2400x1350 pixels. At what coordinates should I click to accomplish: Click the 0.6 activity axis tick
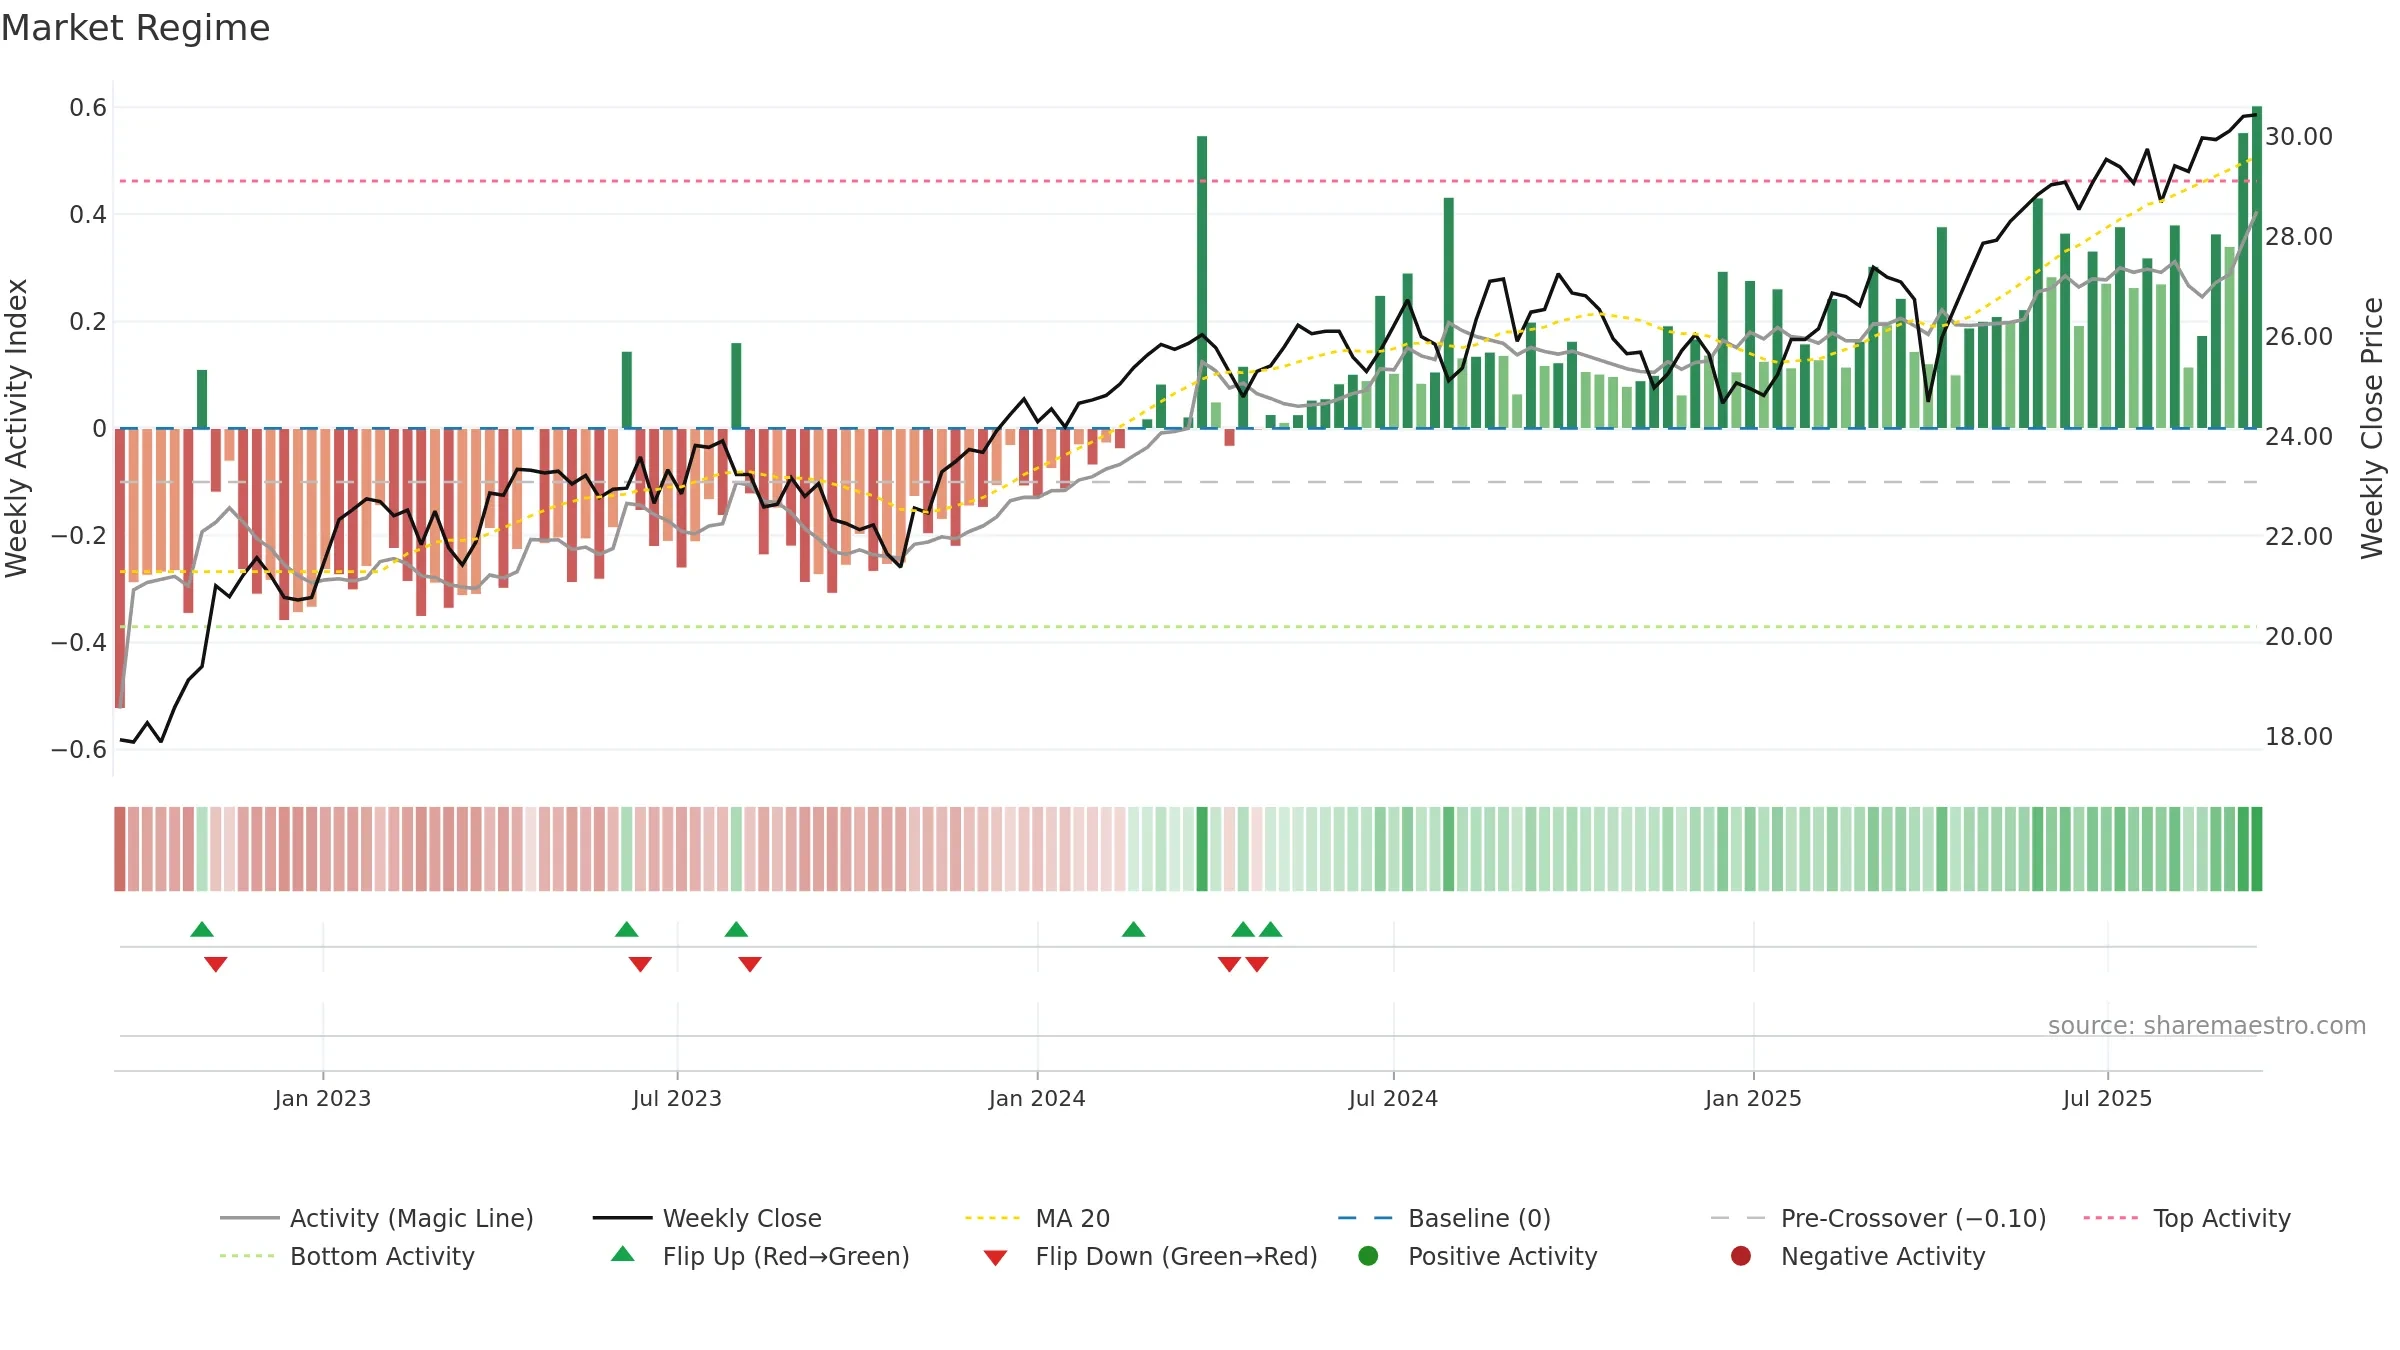pos(88,108)
